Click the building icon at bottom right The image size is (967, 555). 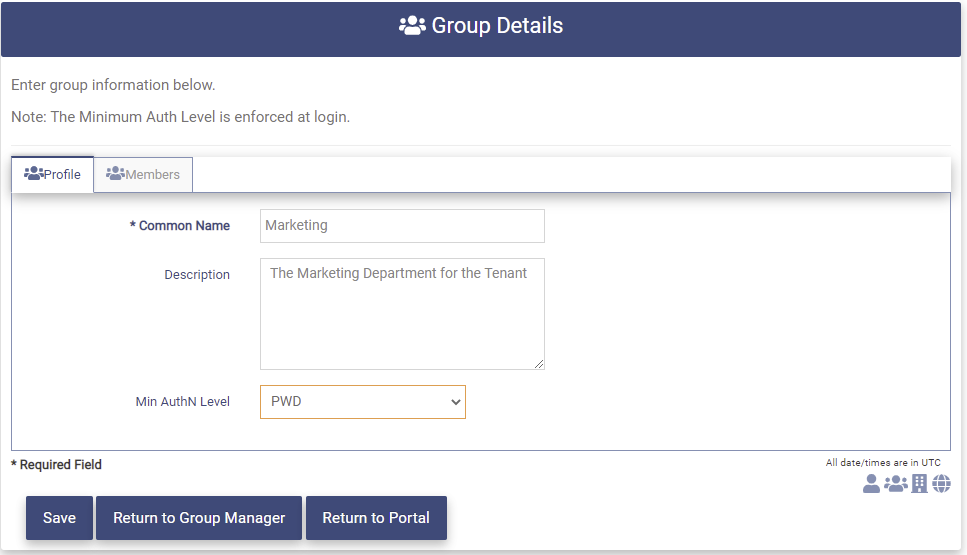[919, 484]
